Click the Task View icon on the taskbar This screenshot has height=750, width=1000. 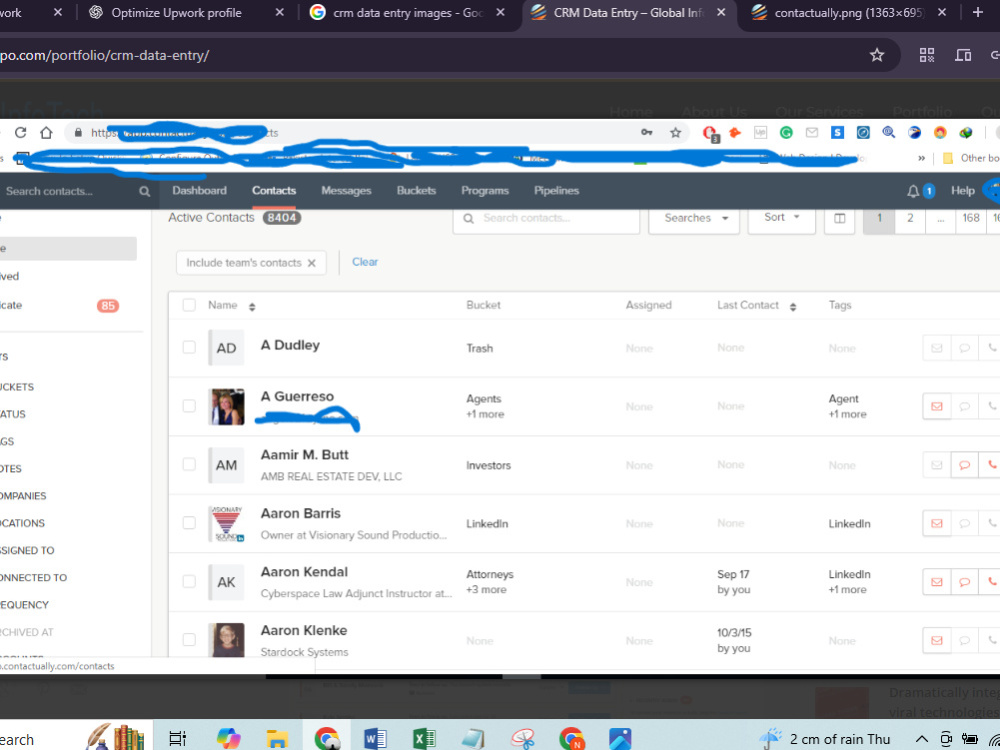click(177, 739)
